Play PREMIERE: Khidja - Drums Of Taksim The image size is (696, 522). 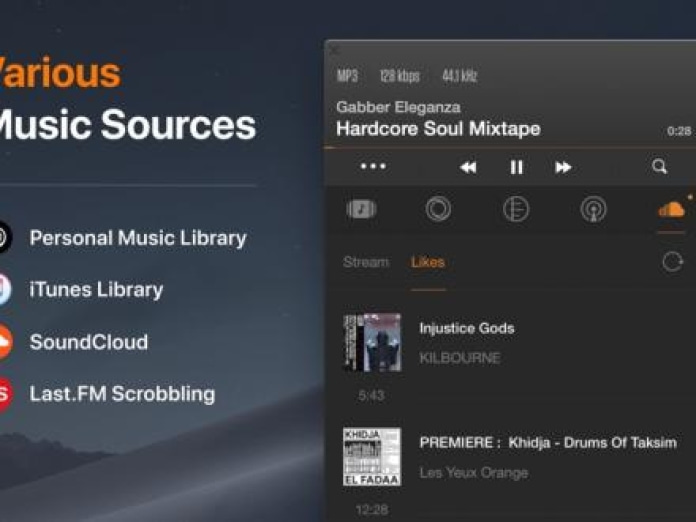click(x=548, y=443)
